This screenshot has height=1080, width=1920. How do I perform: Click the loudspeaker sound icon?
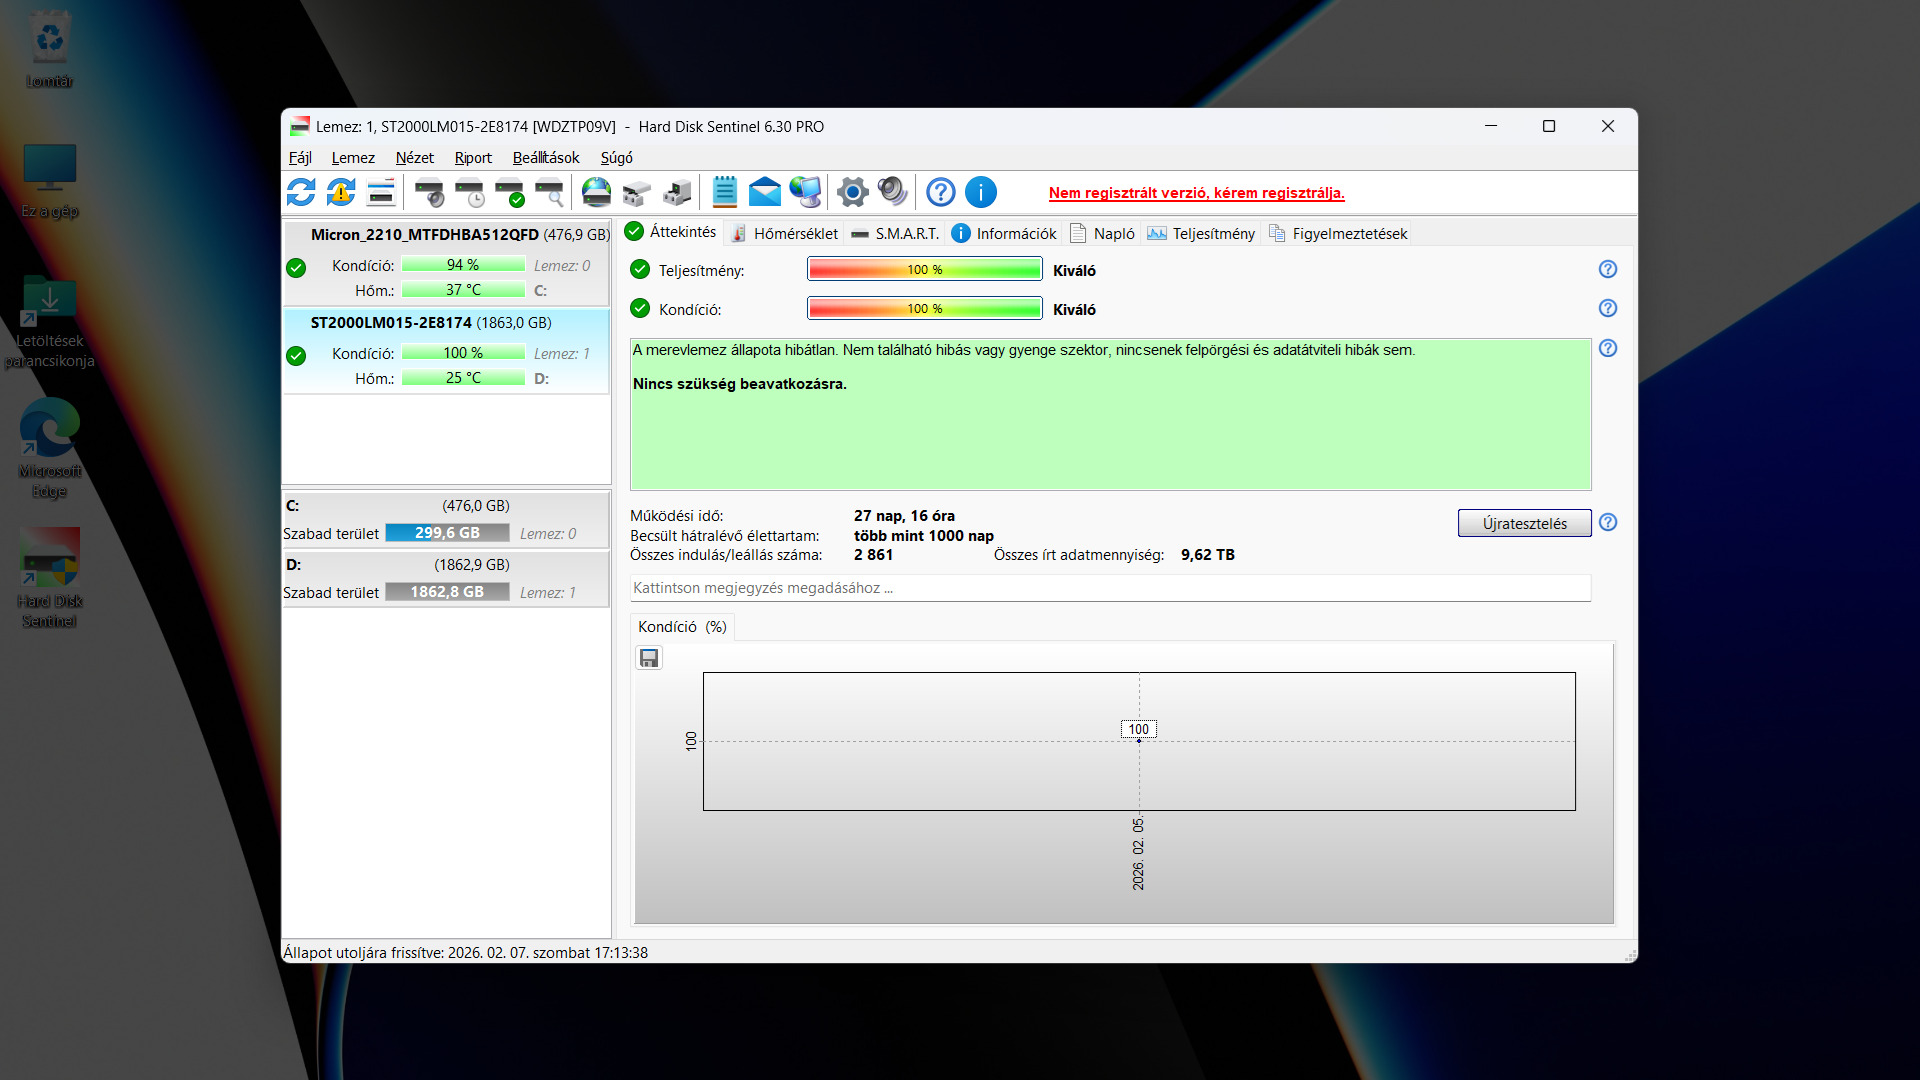[x=892, y=192]
